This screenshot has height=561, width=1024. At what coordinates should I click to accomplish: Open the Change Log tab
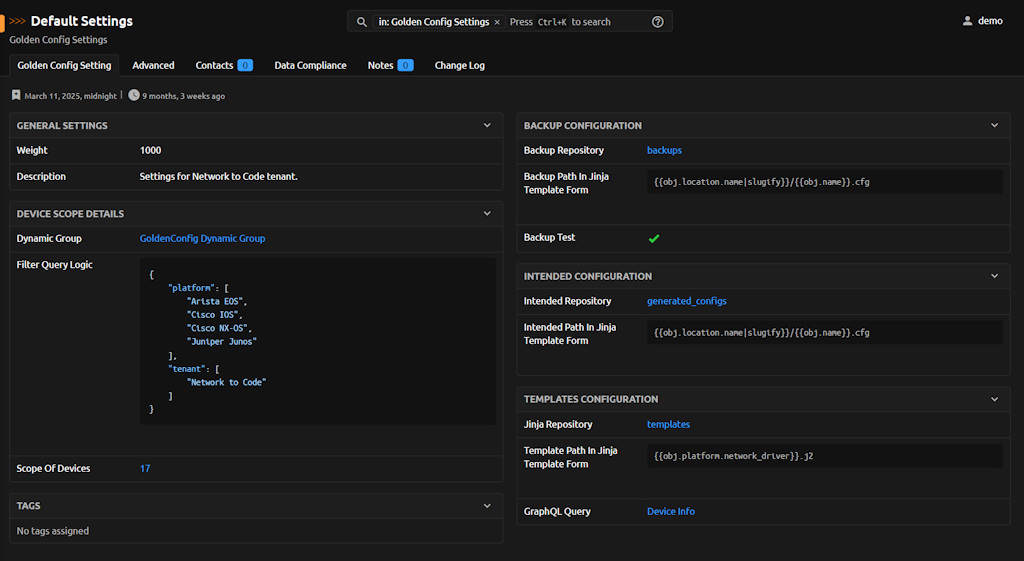point(459,66)
